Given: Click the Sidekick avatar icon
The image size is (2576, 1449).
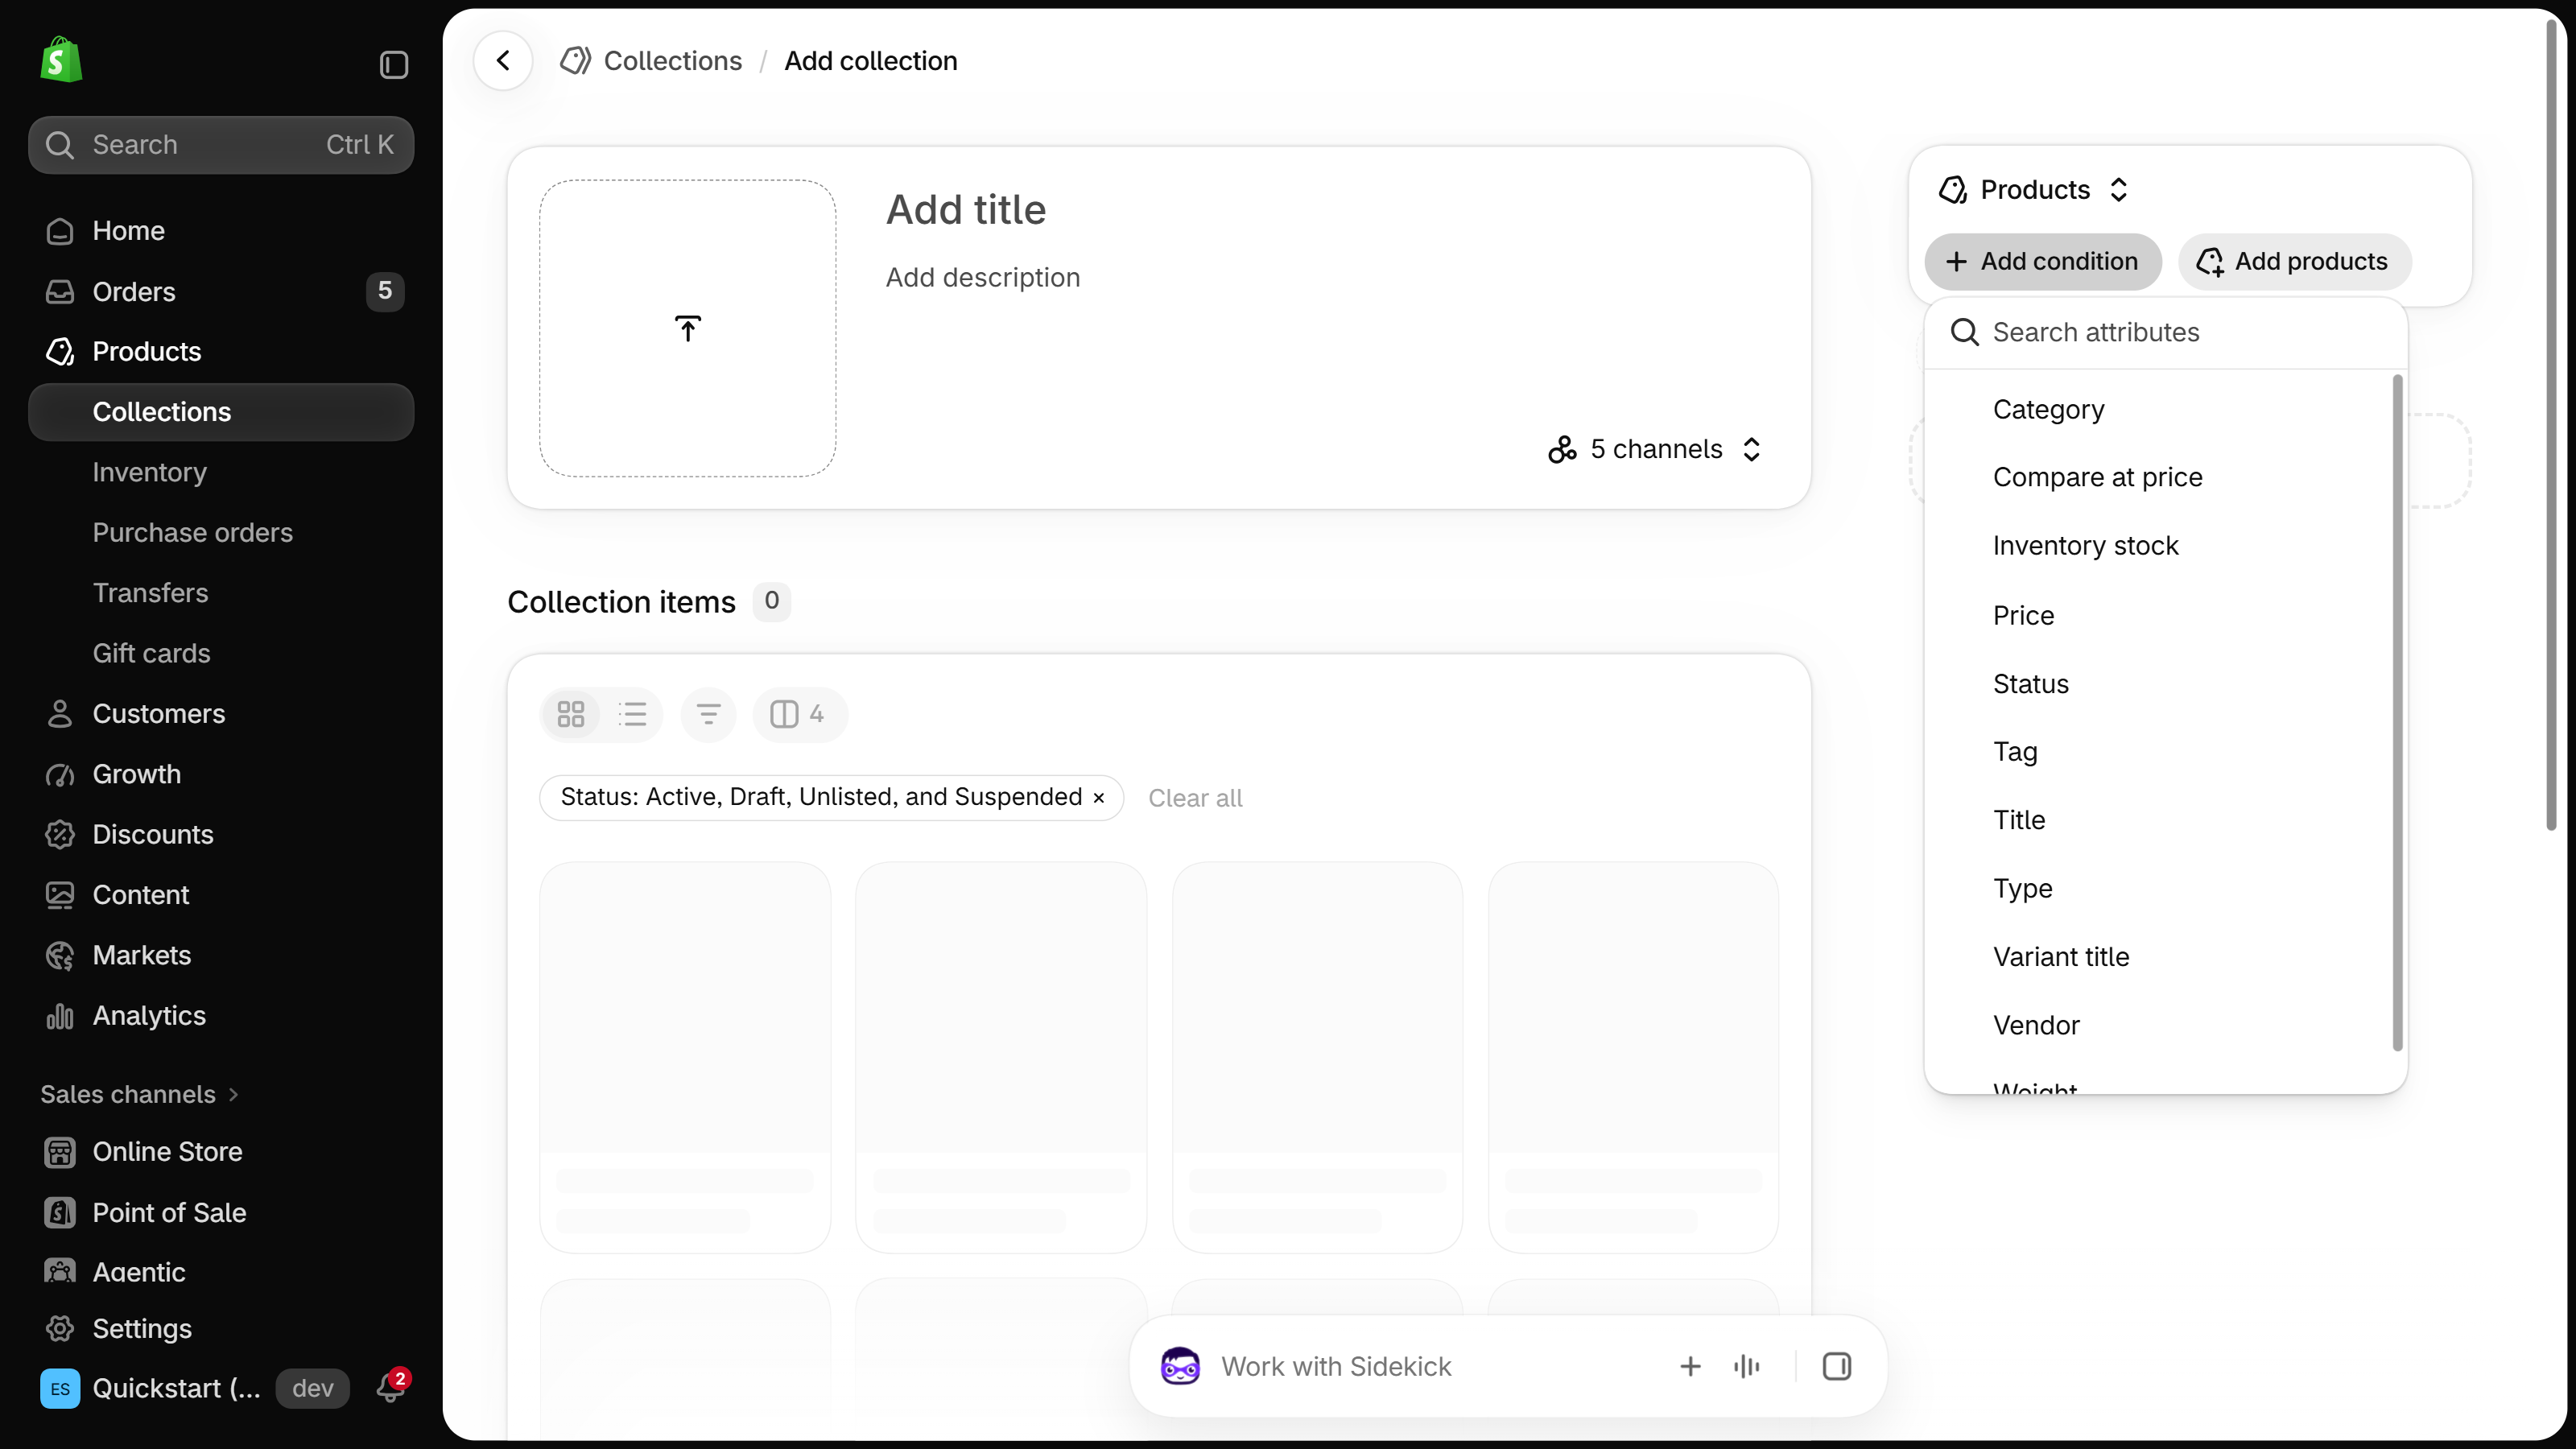Looking at the screenshot, I should 1180,1366.
